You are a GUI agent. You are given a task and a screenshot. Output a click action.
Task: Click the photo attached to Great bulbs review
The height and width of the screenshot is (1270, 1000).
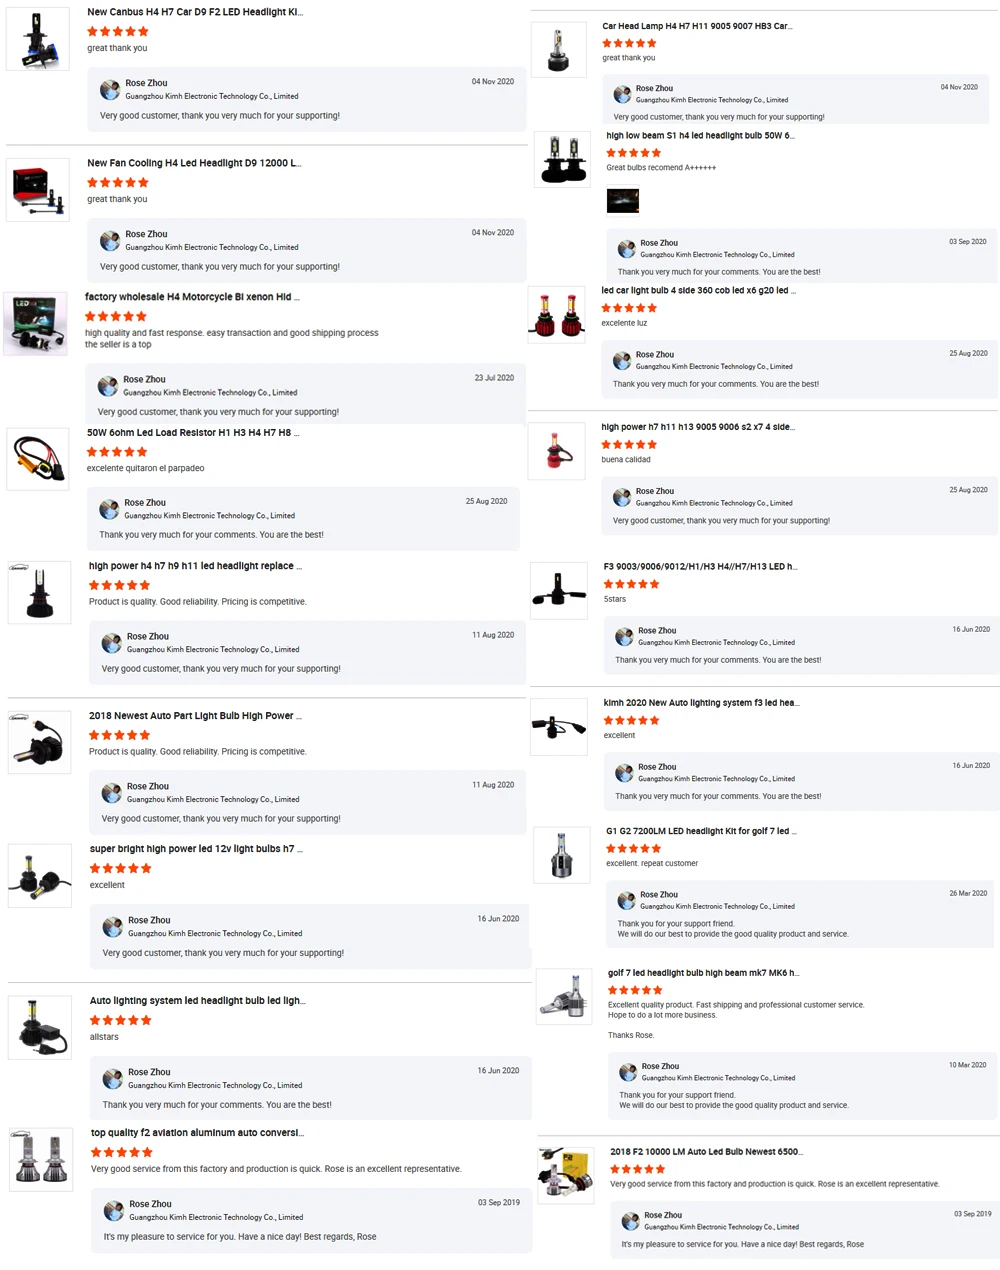(x=623, y=200)
